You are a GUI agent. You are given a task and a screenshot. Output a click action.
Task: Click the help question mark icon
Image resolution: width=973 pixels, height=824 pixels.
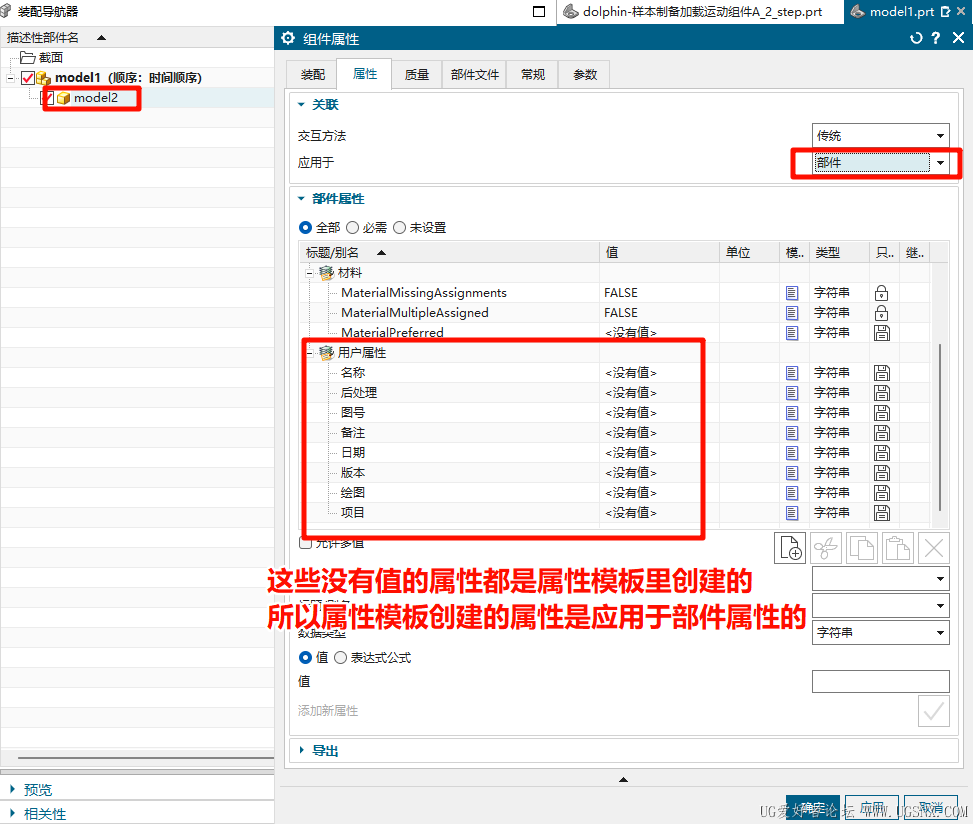pyautogui.click(x=936, y=38)
